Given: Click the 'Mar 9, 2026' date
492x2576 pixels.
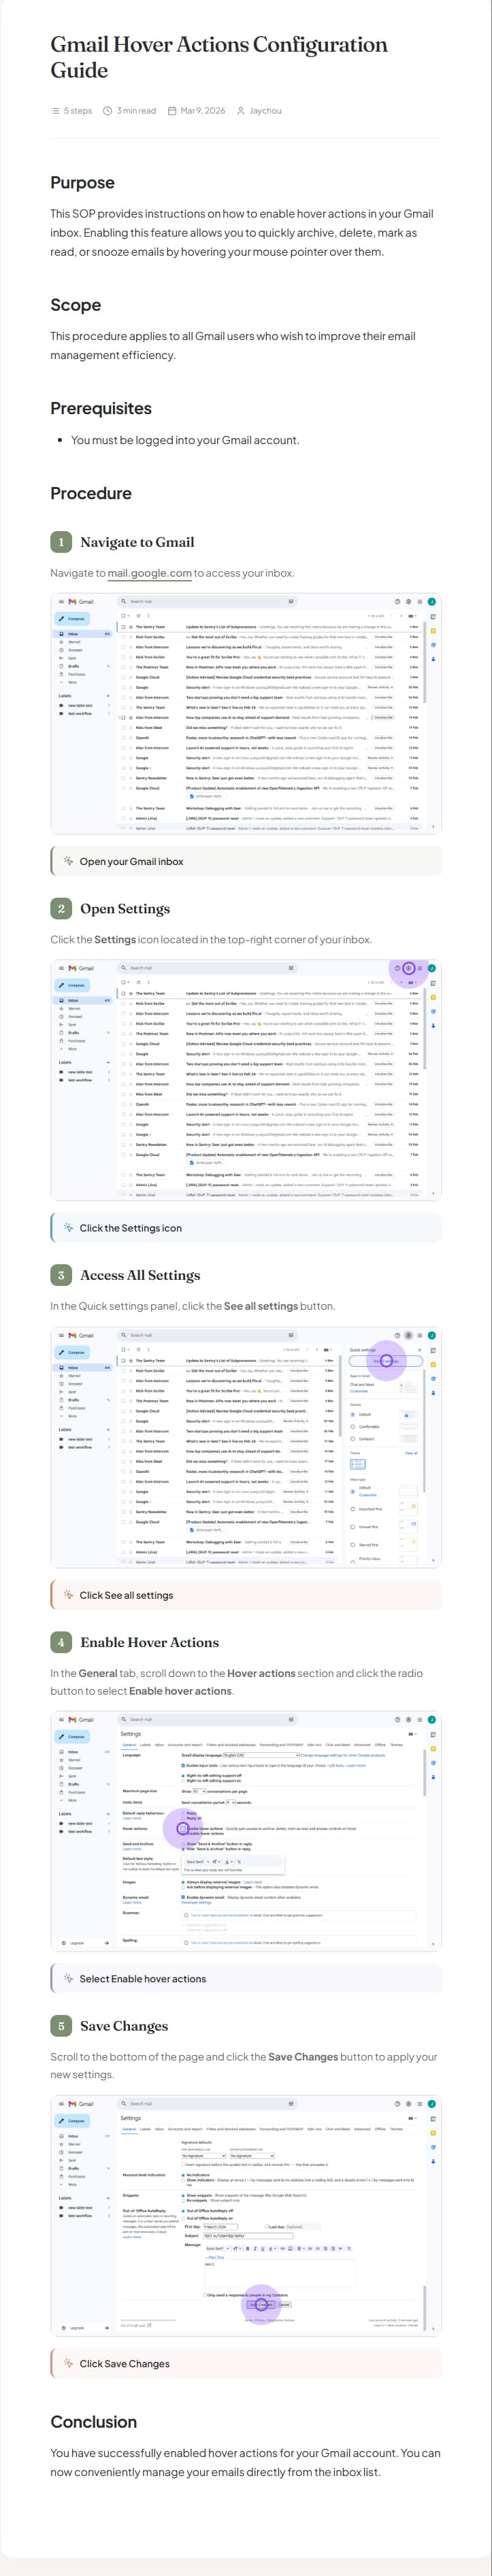Looking at the screenshot, I should pyautogui.click(x=203, y=111).
